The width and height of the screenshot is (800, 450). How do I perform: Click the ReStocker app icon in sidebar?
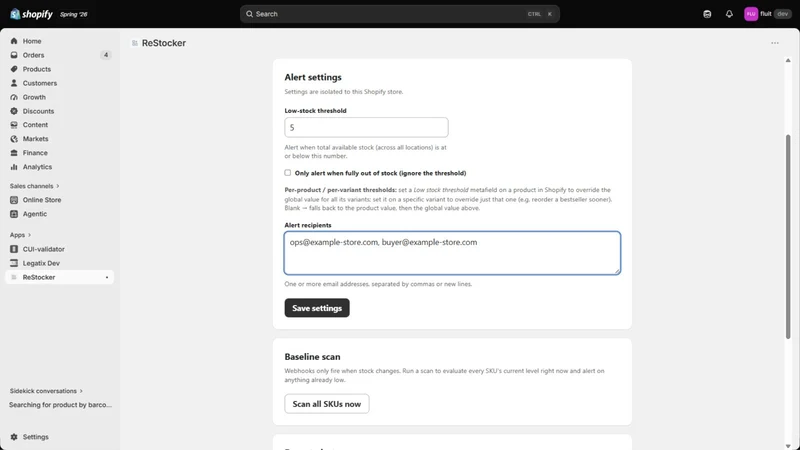coord(14,277)
